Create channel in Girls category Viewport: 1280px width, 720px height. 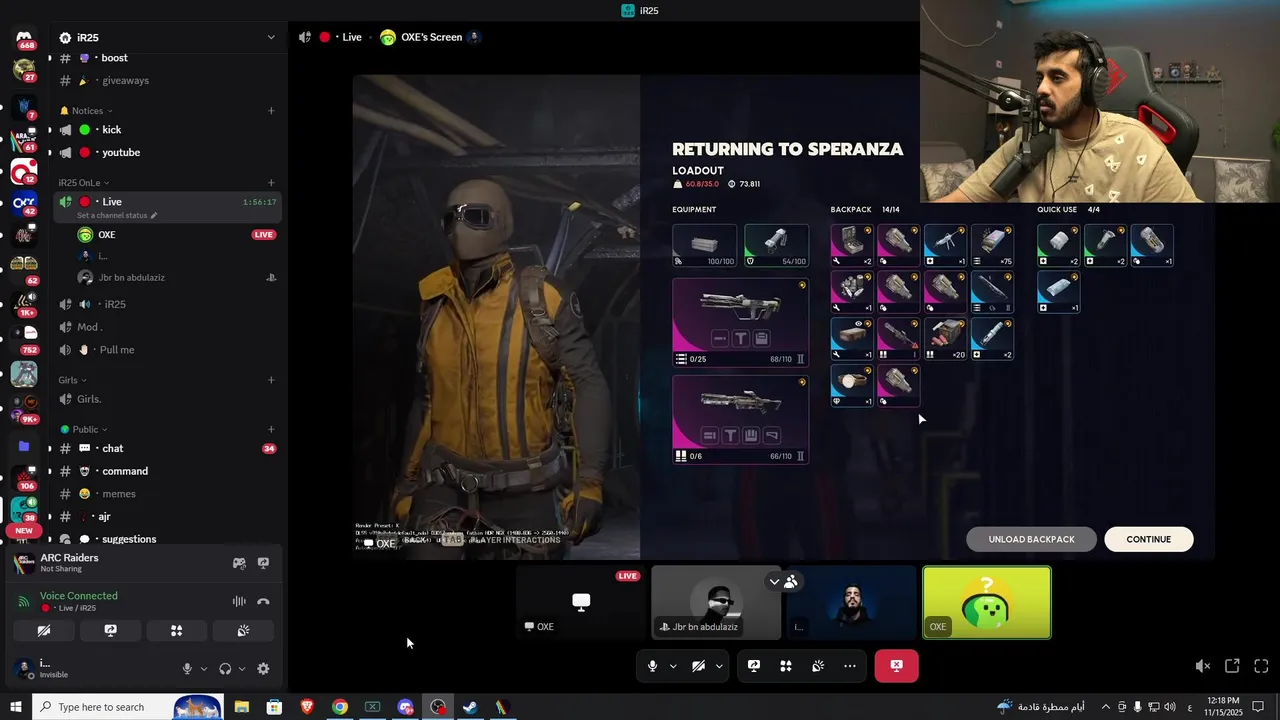coord(271,380)
